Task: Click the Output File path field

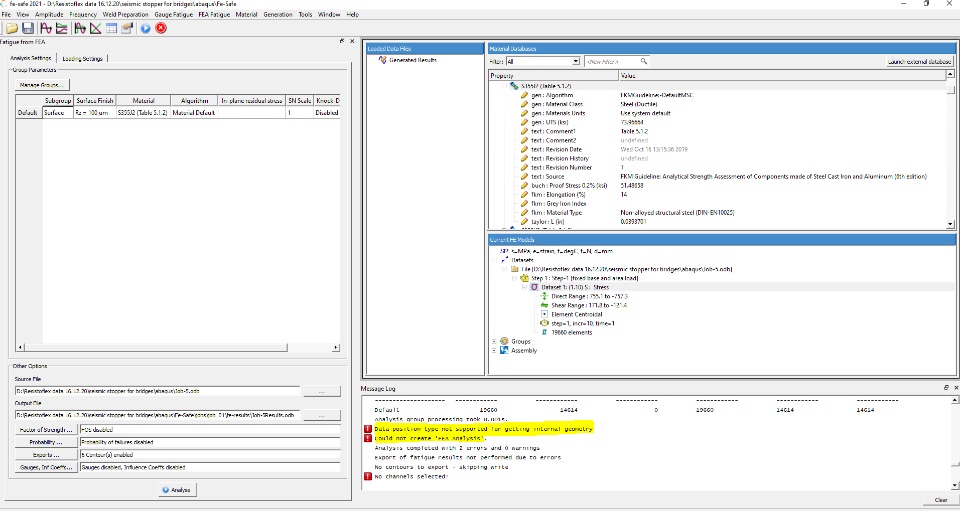Action: pyautogui.click(x=158, y=415)
